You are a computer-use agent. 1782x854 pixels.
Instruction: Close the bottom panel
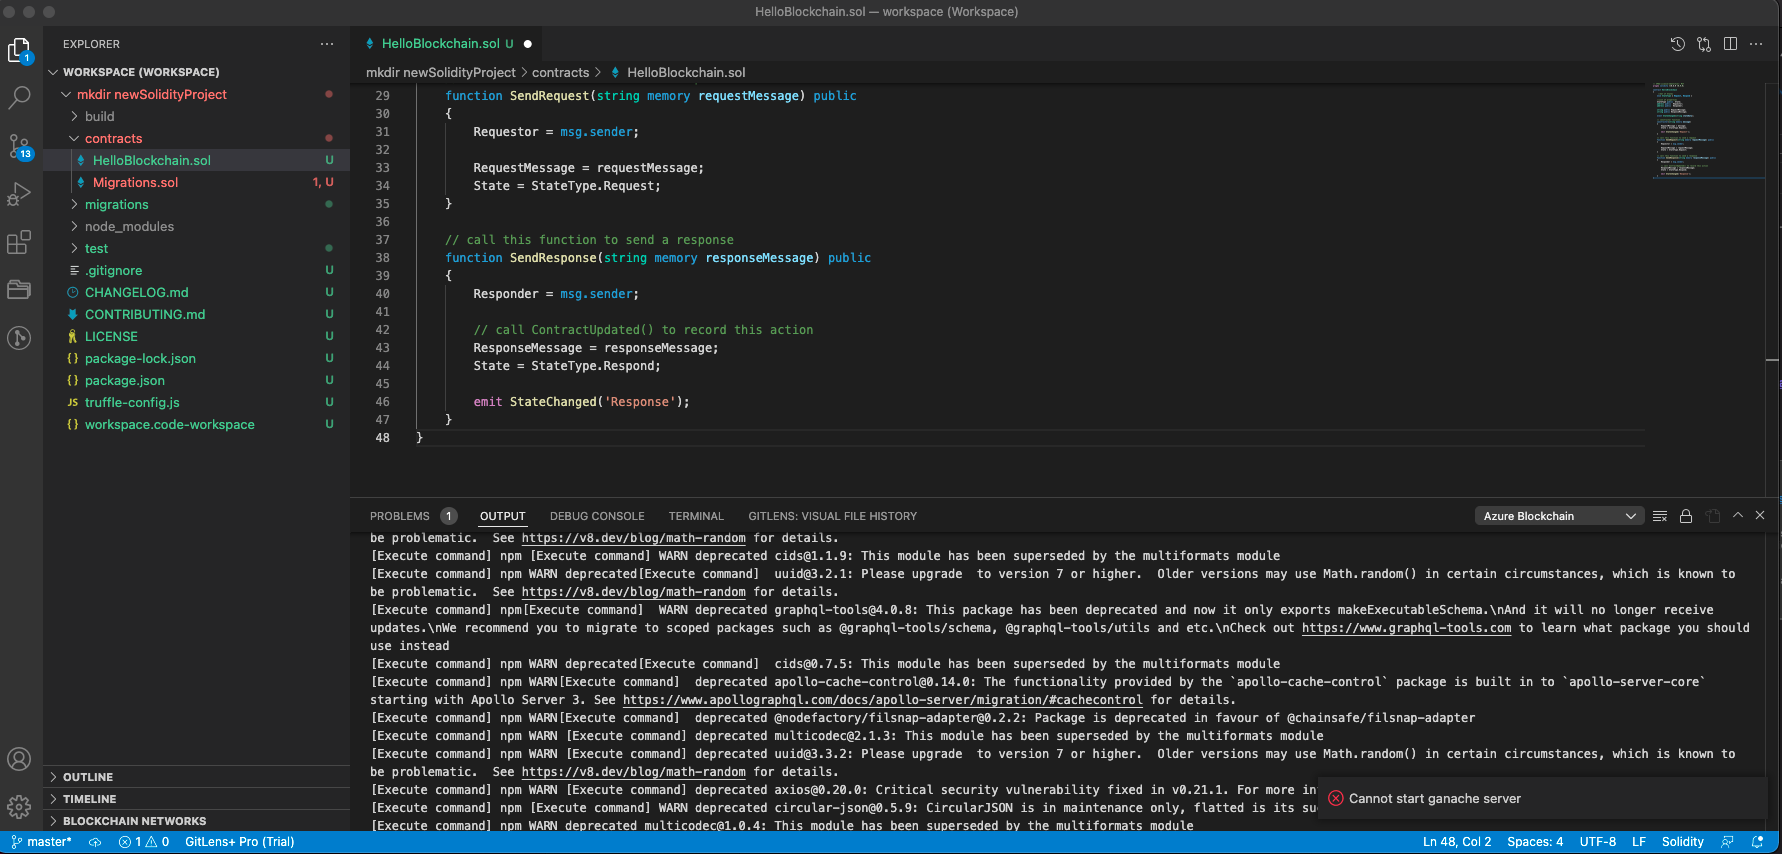(1761, 515)
